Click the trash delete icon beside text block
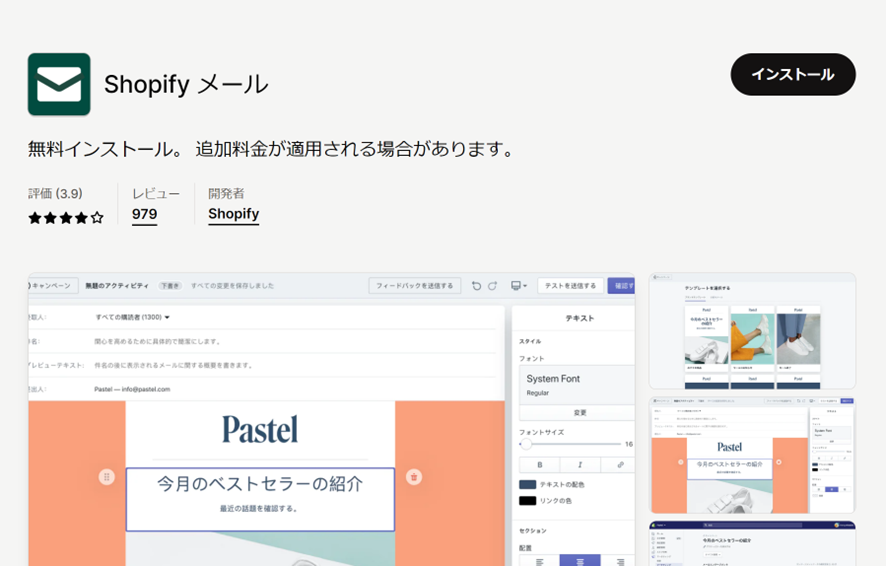 point(414,477)
